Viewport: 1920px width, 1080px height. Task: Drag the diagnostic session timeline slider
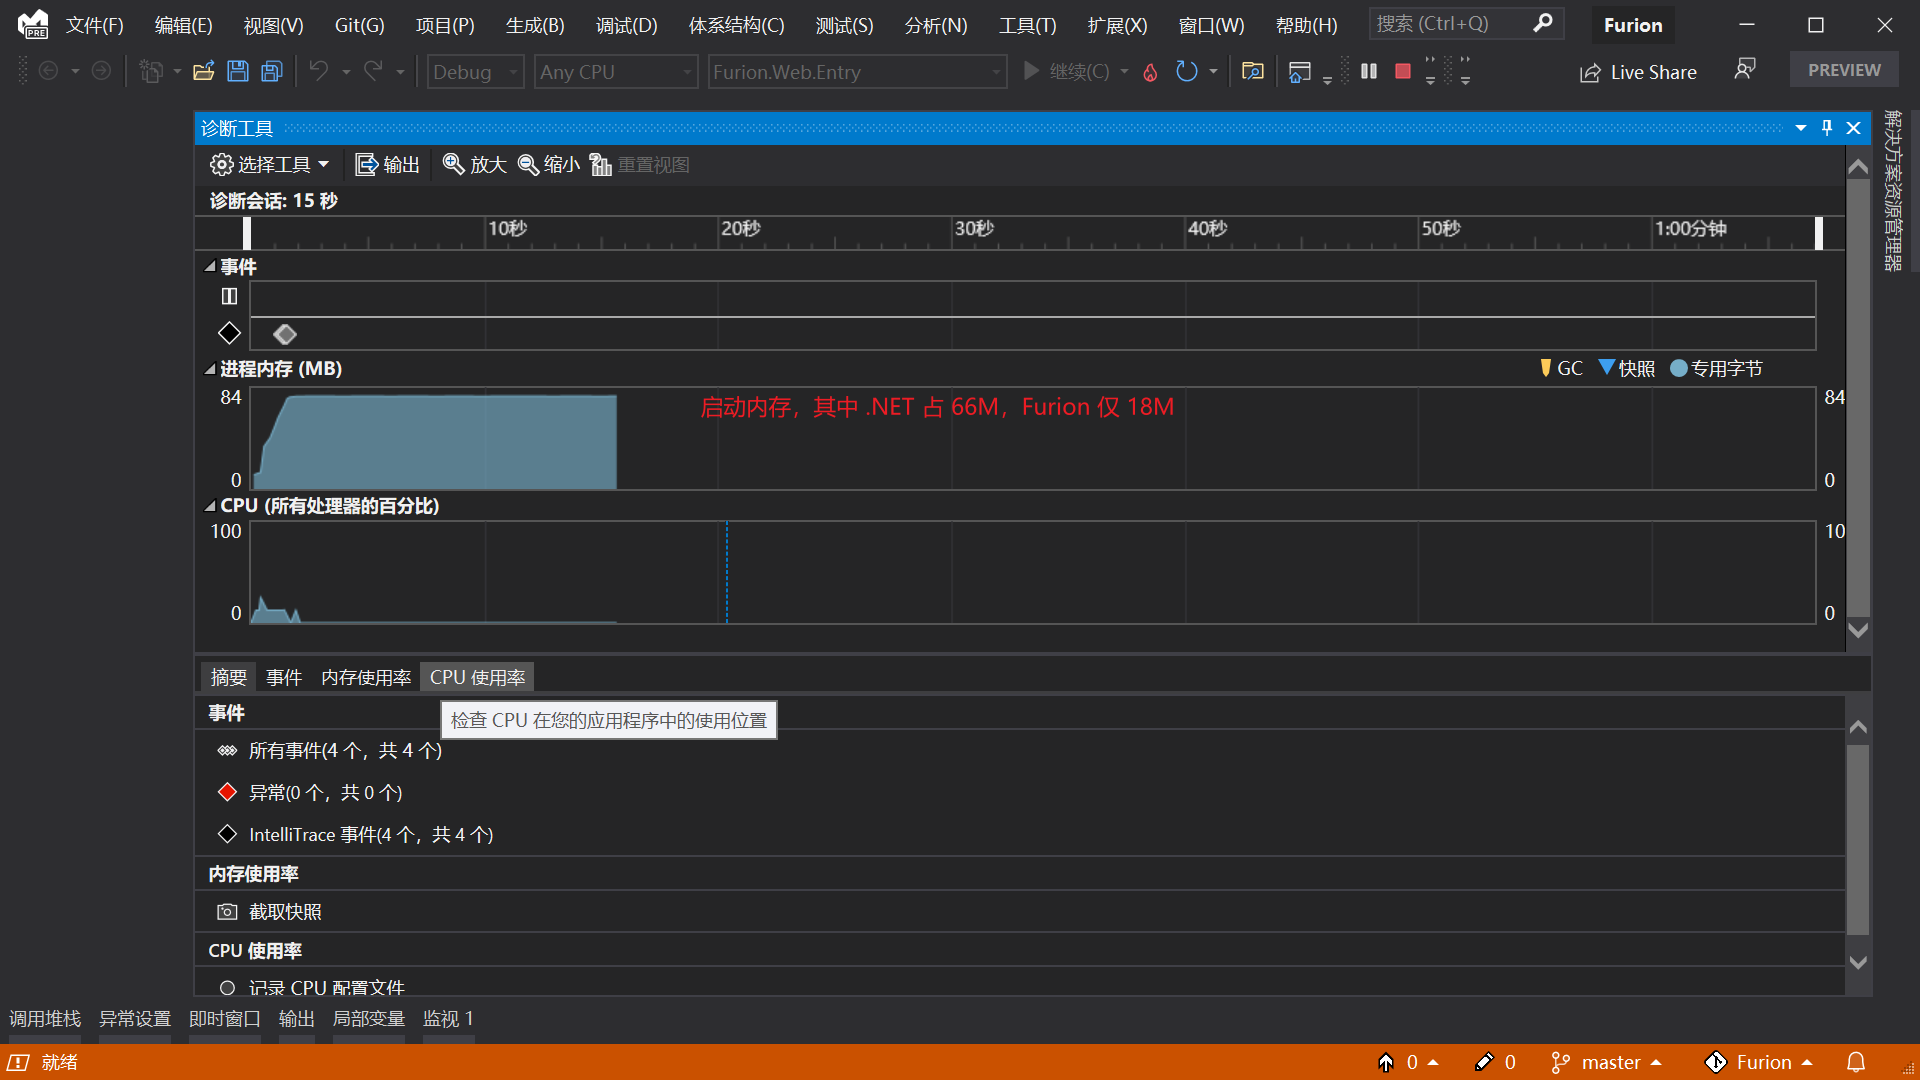(247, 231)
